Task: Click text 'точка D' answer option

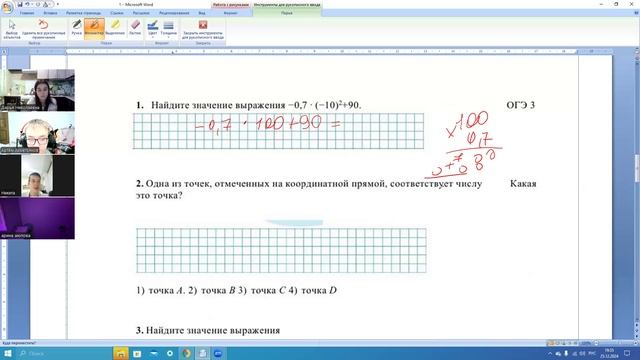Action: tap(319, 291)
